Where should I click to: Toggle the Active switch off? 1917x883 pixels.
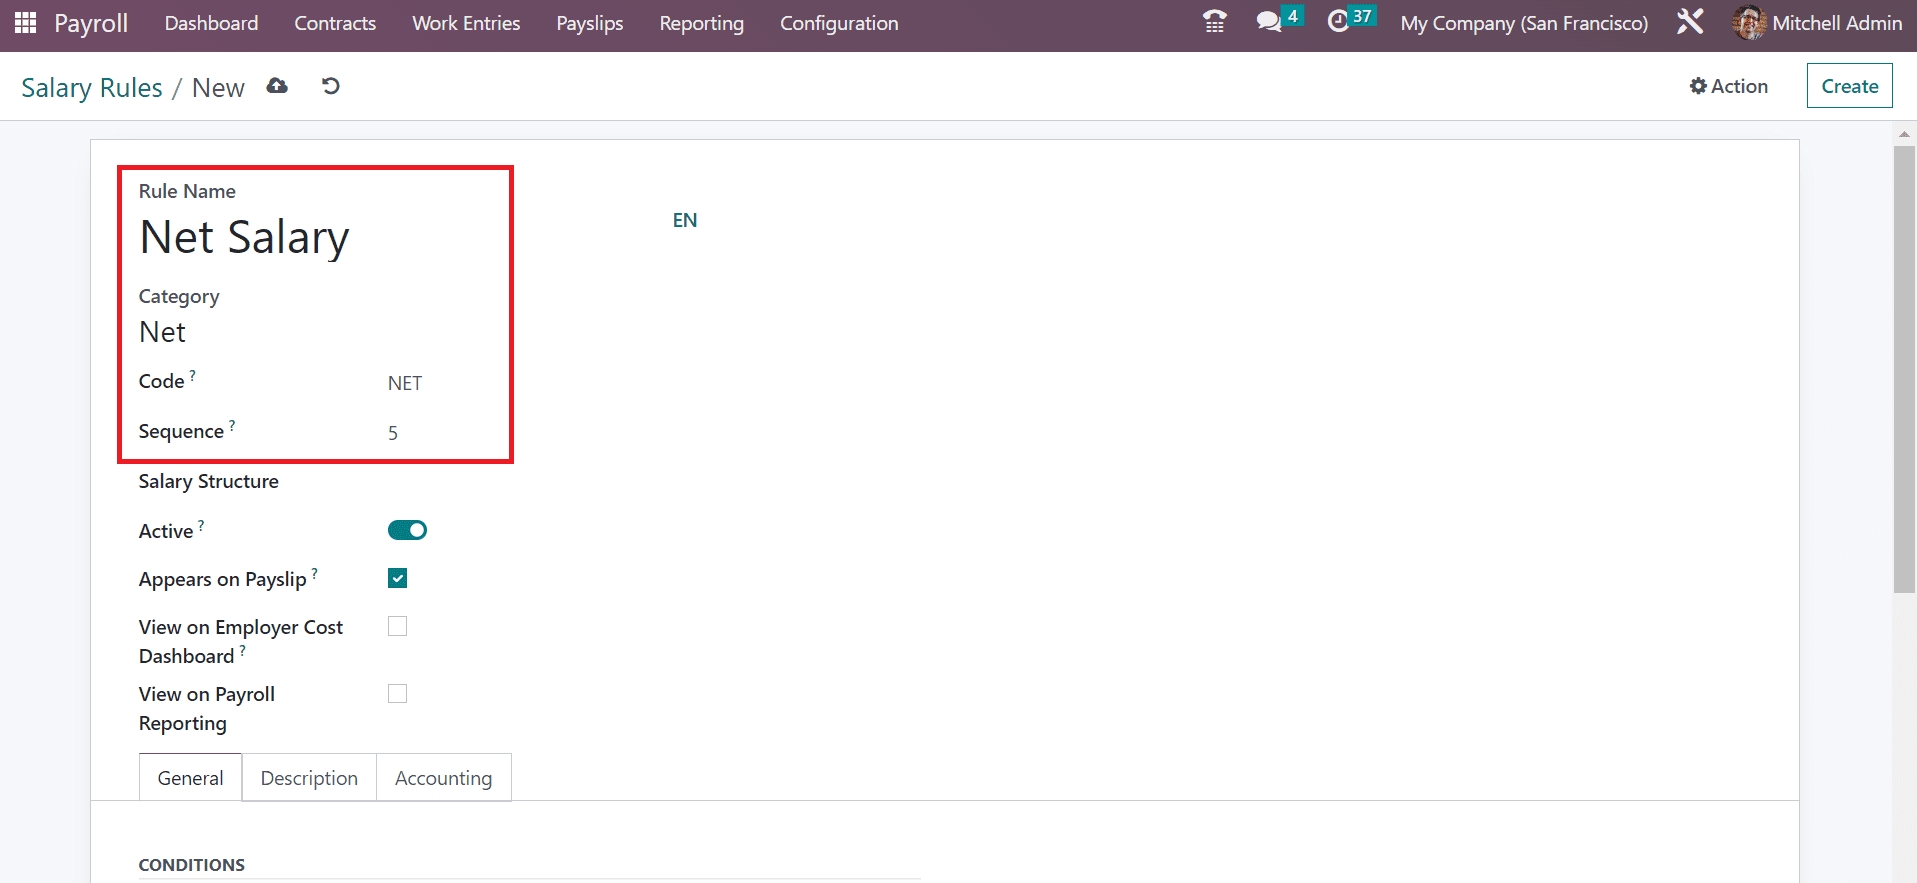click(407, 530)
